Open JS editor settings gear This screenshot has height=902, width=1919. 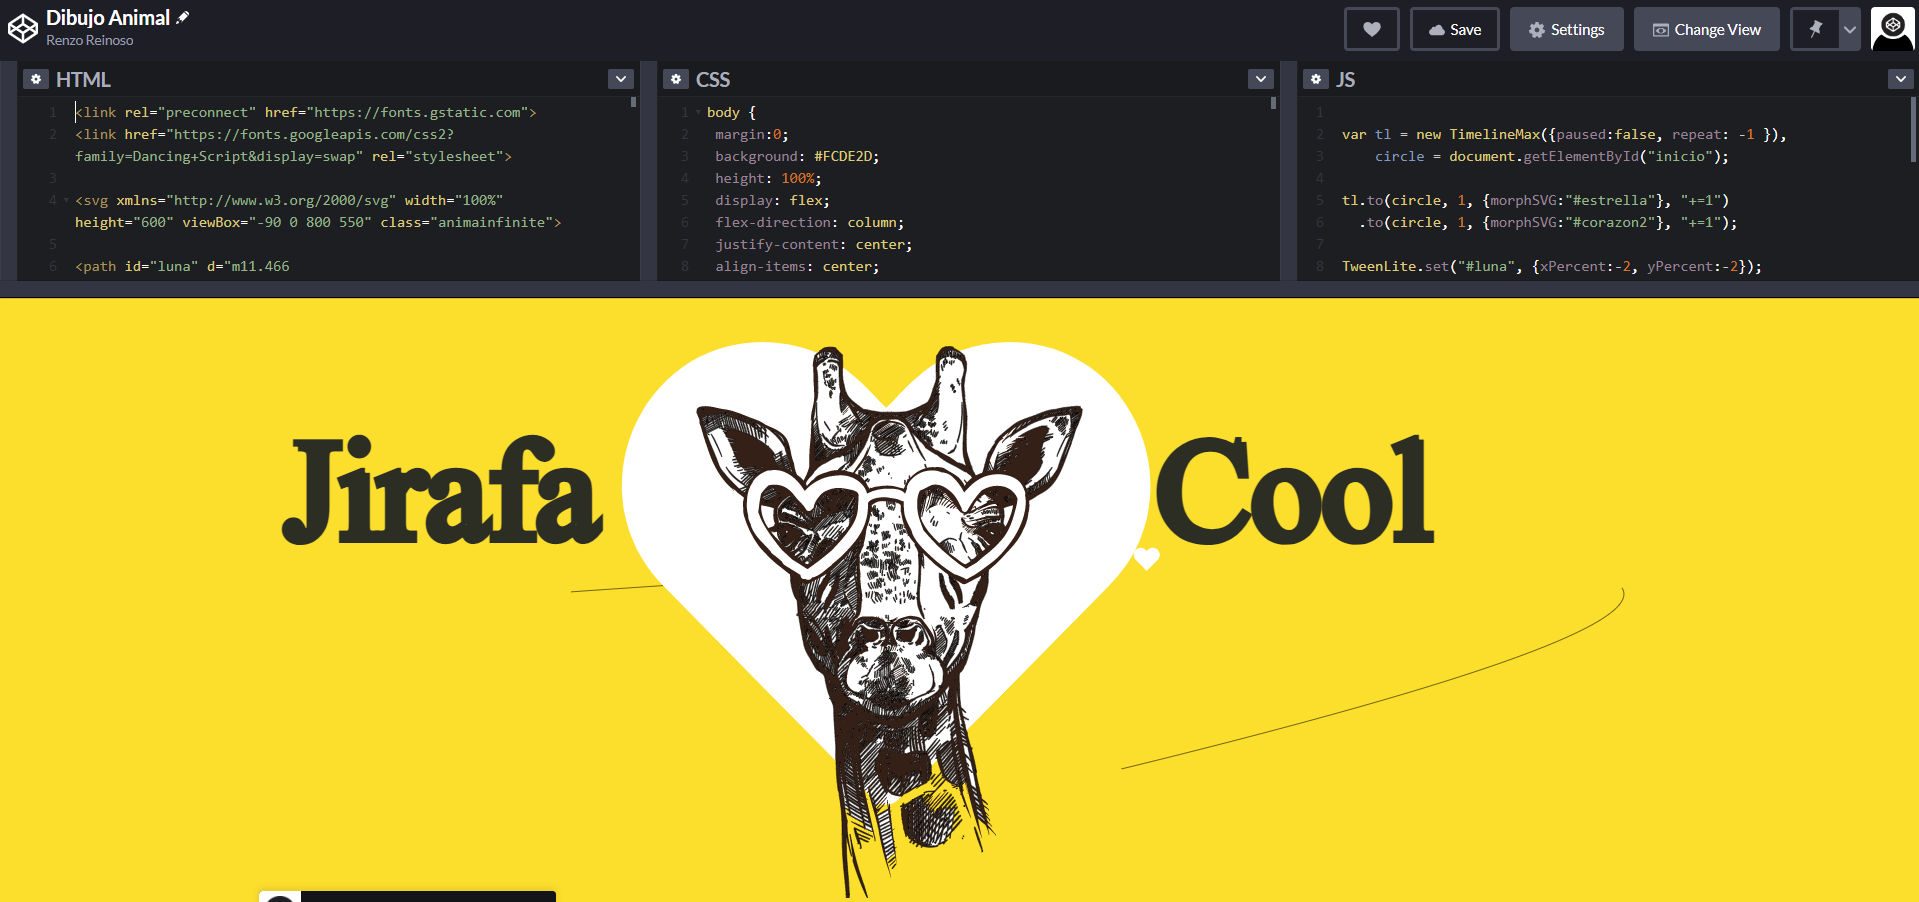coord(1316,79)
